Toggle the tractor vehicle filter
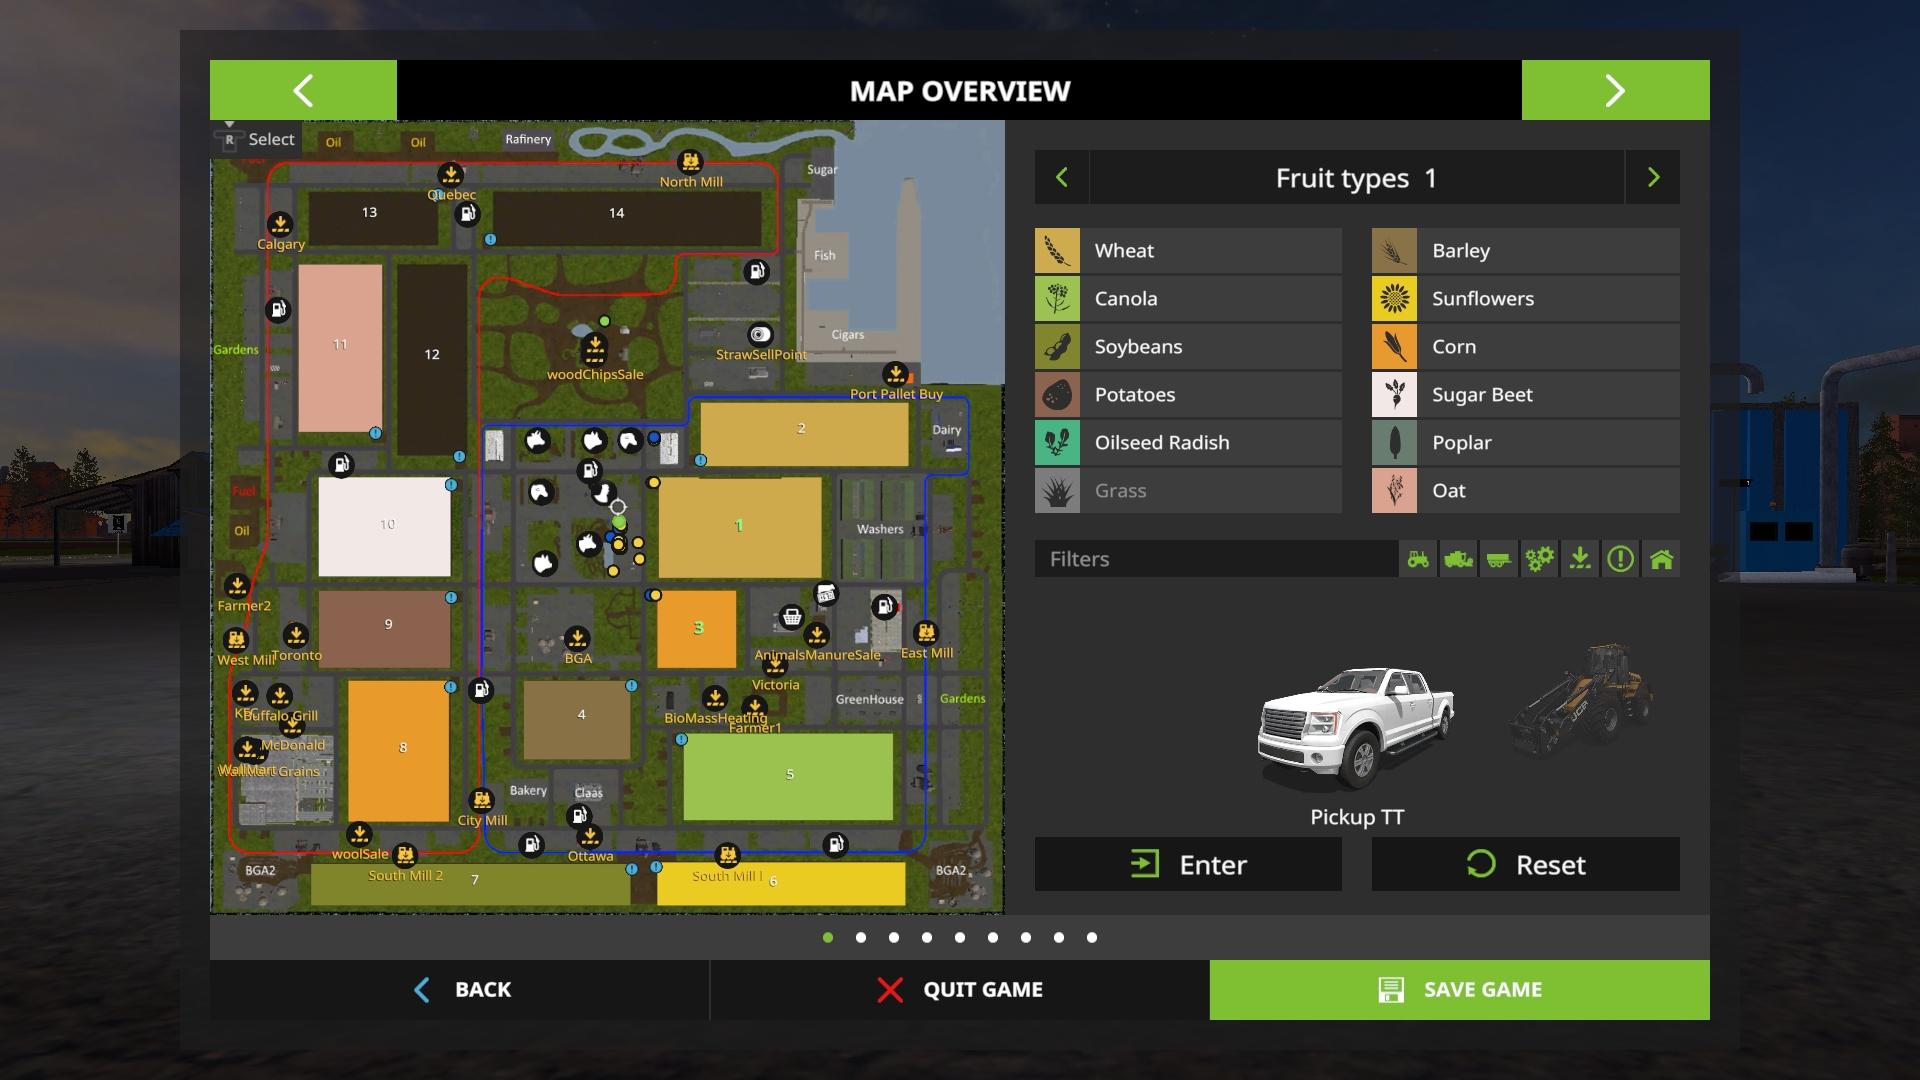 [1418, 559]
